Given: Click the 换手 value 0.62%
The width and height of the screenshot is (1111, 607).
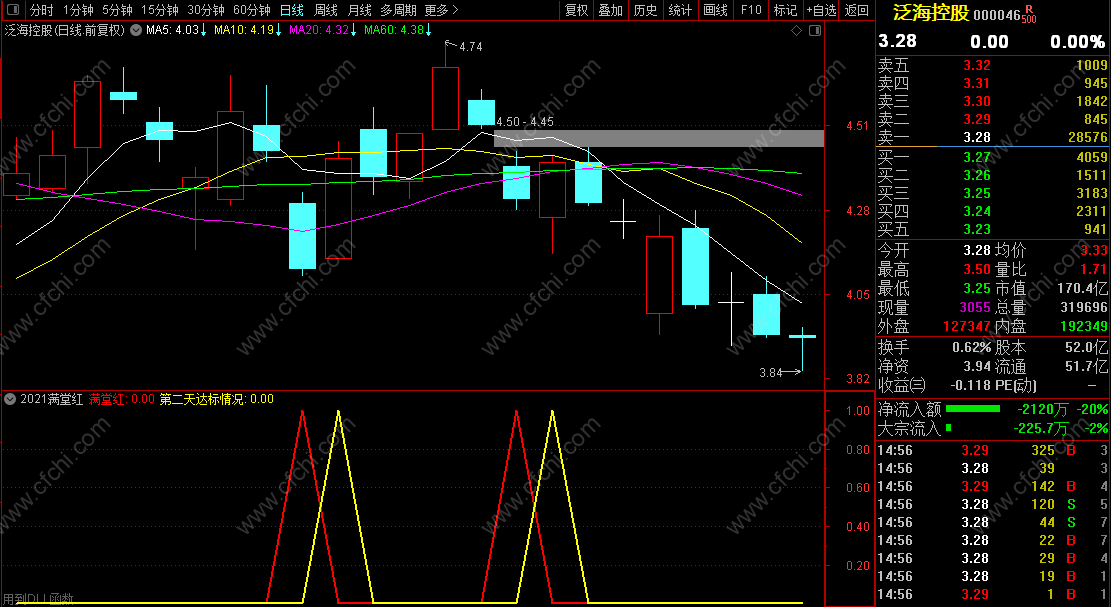Looking at the screenshot, I should (971, 348).
